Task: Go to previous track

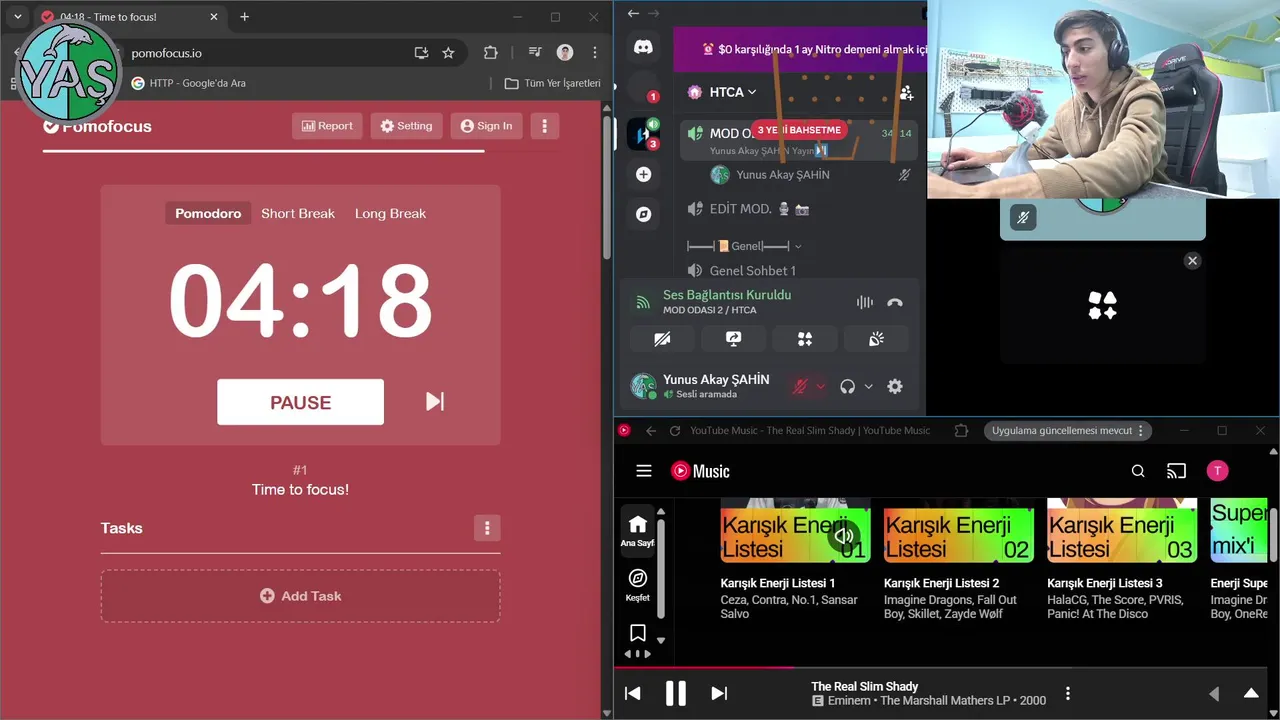Action: [632, 693]
